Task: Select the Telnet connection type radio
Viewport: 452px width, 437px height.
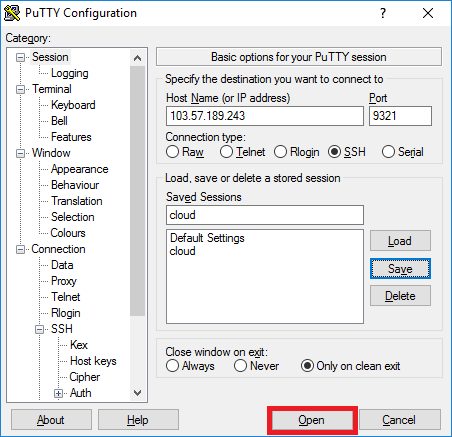Action: (x=226, y=152)
